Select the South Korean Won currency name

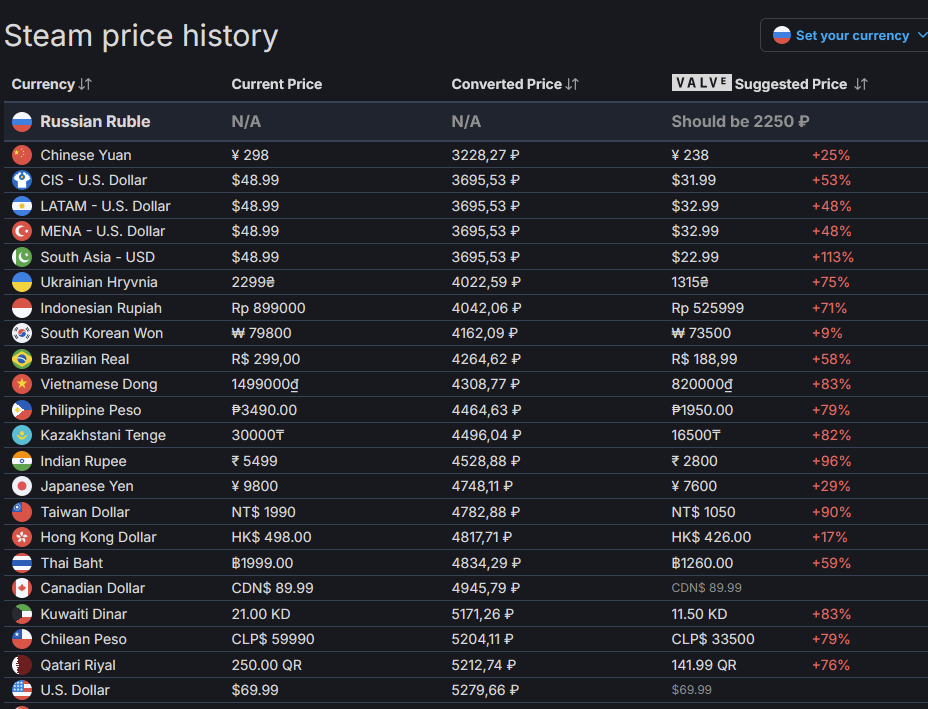coord(101,333)
